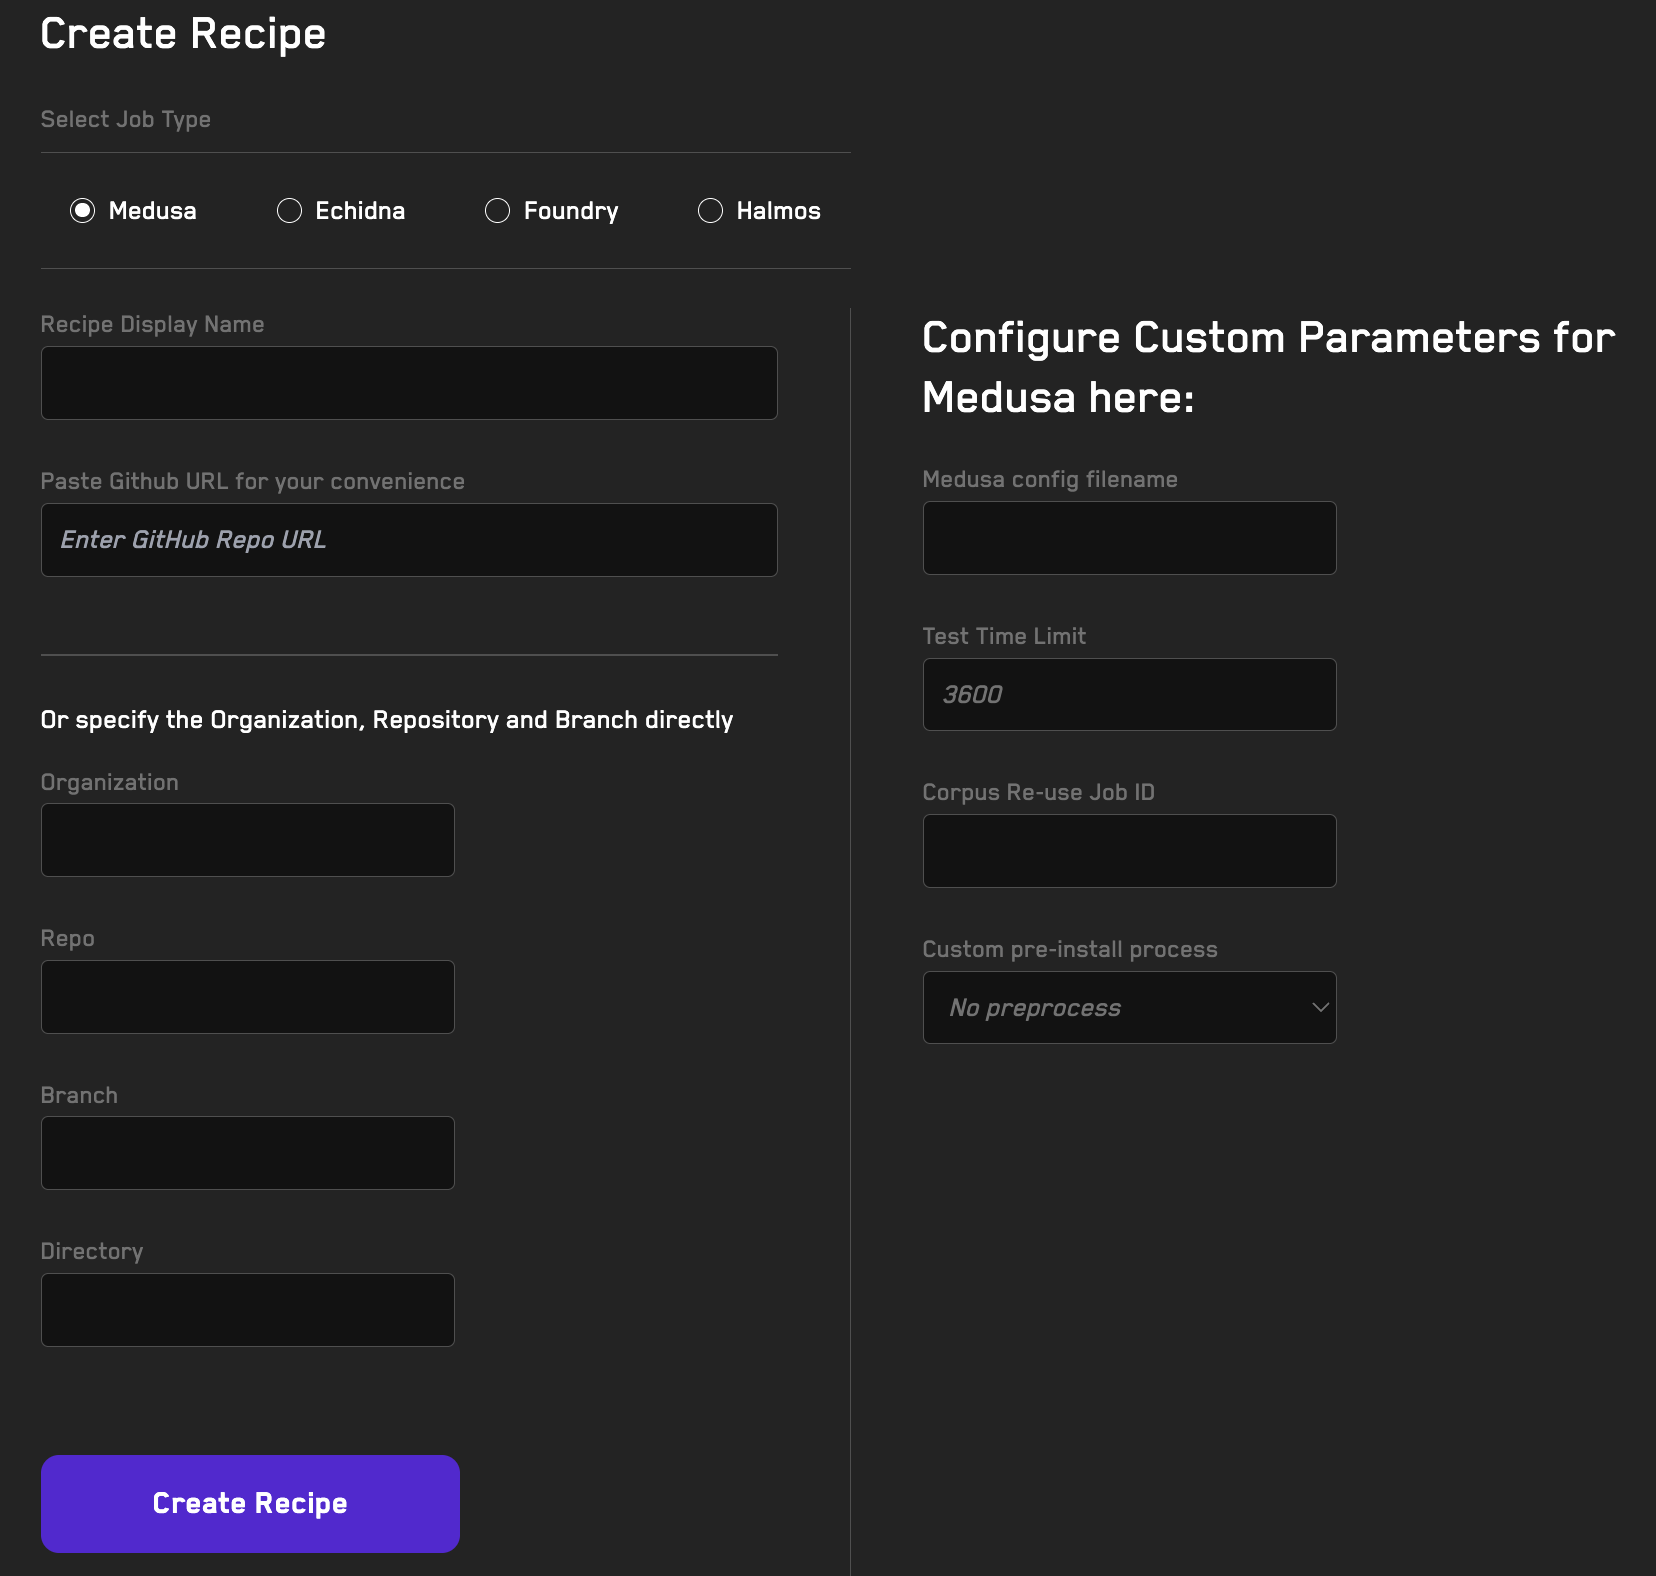
Task: Click the Branch label text
Action: (79, 1095)
